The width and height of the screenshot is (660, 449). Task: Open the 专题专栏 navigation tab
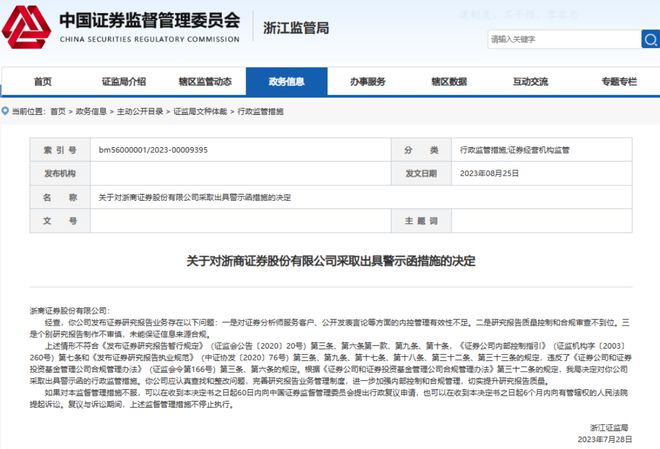click(619, 82)
